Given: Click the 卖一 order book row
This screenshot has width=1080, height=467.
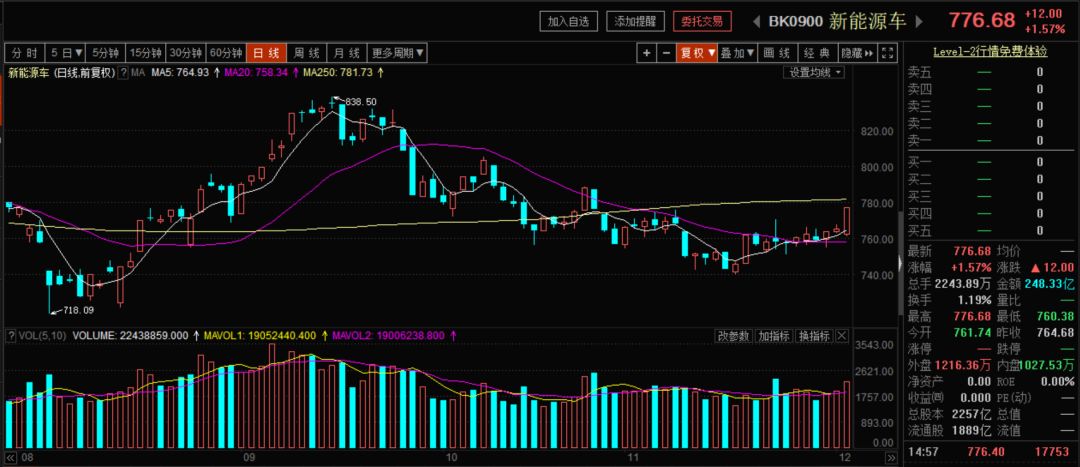Looking at the screenshot, I should click(x=990, y=141).
